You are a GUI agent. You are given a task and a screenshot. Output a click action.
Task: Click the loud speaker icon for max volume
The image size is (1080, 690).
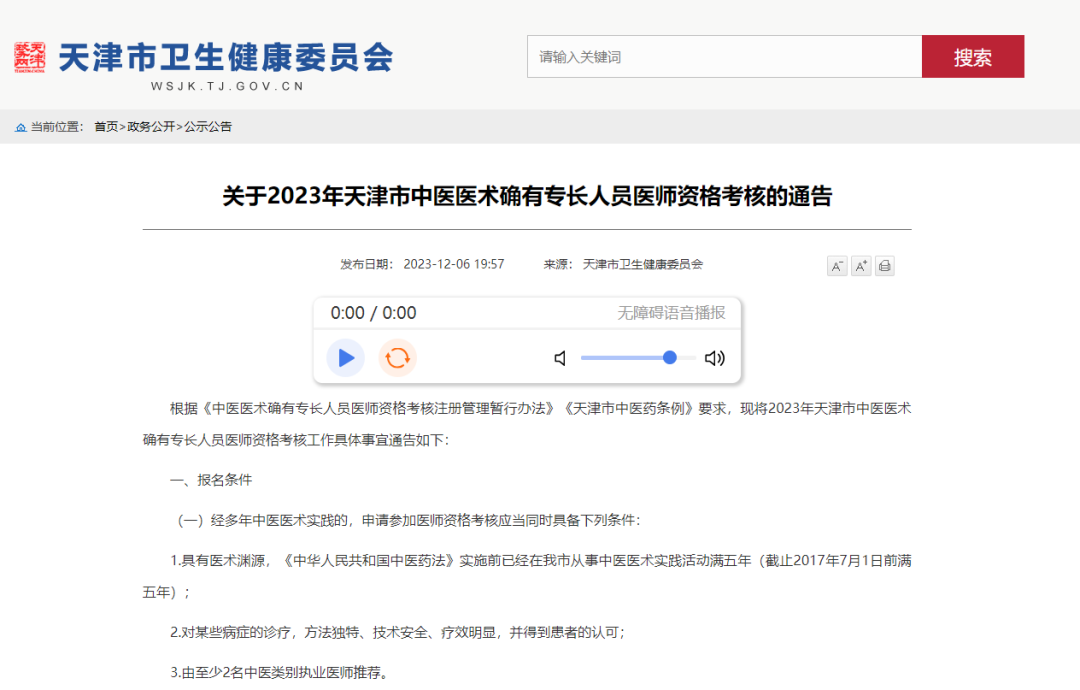(715, 358)
